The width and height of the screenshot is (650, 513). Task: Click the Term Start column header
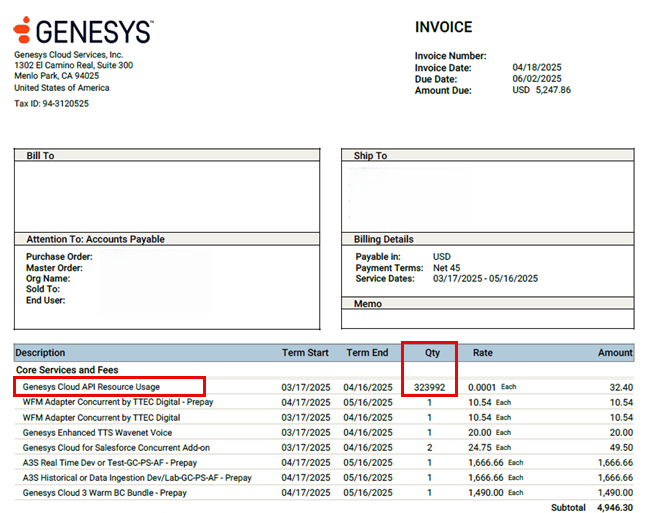(x=305, y=352)
